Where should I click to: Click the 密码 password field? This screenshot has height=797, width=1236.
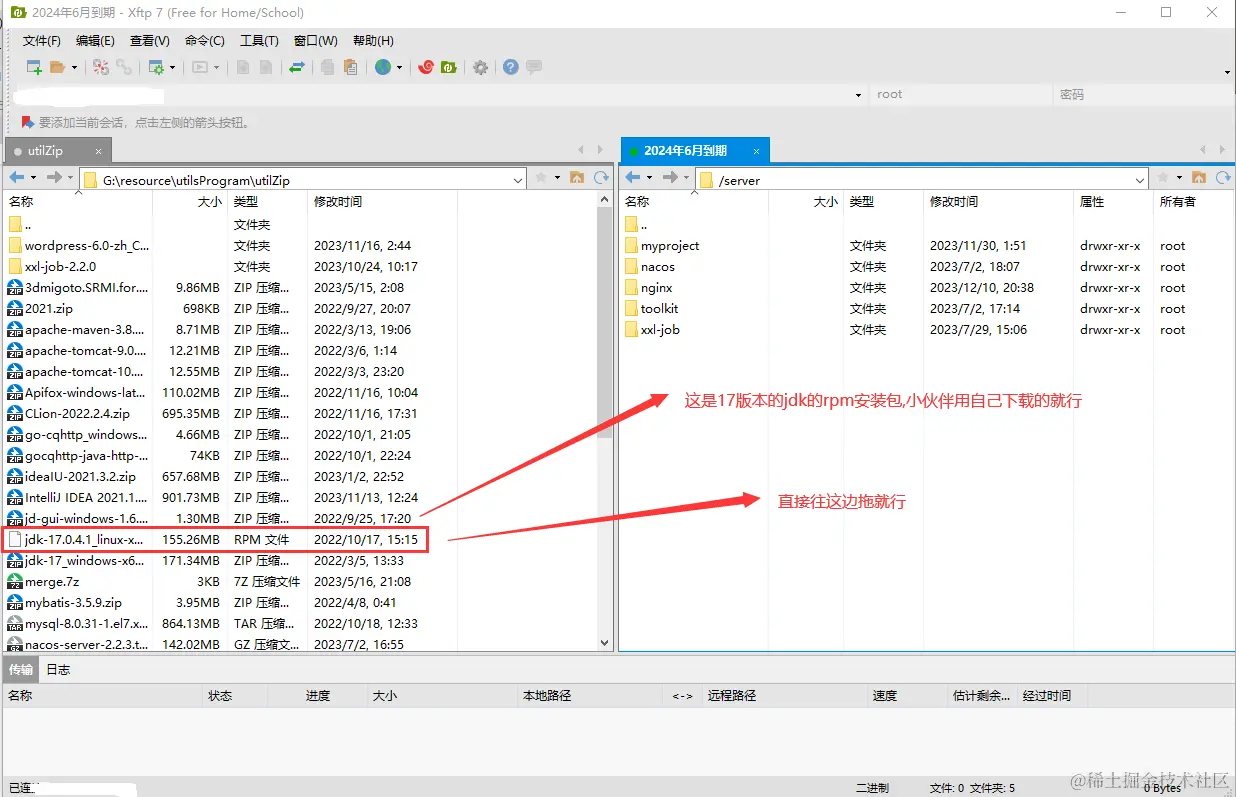pyautogui.click(x=1144, y=95)
